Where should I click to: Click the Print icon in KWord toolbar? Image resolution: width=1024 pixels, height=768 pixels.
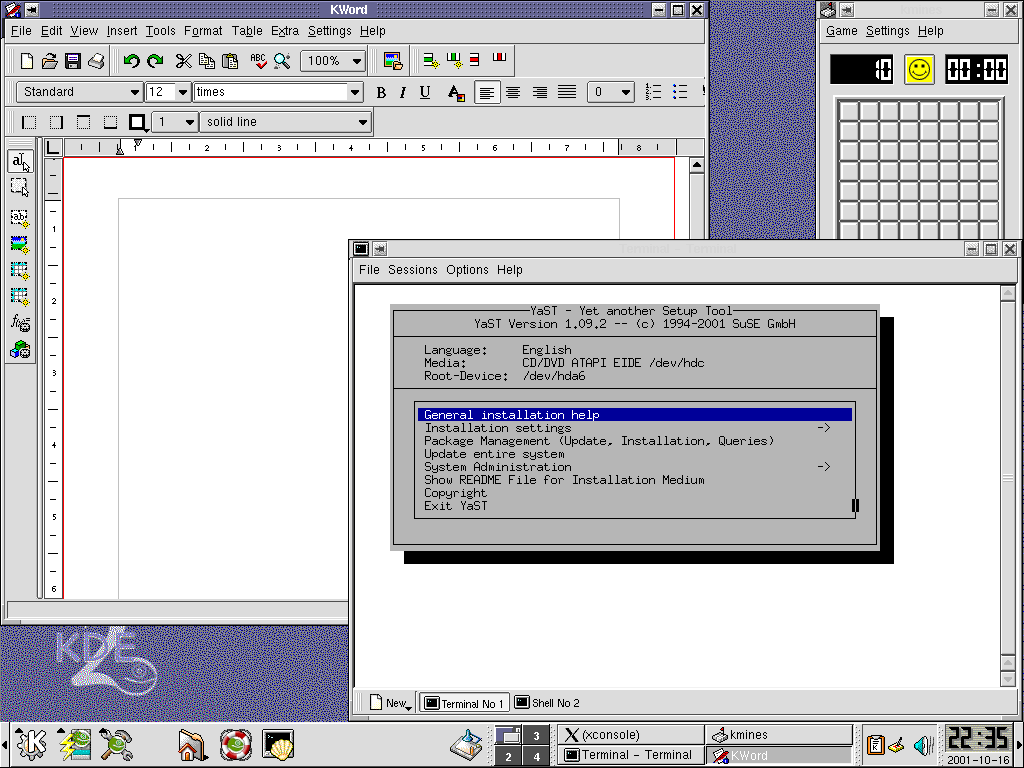(x=96, y=61)
